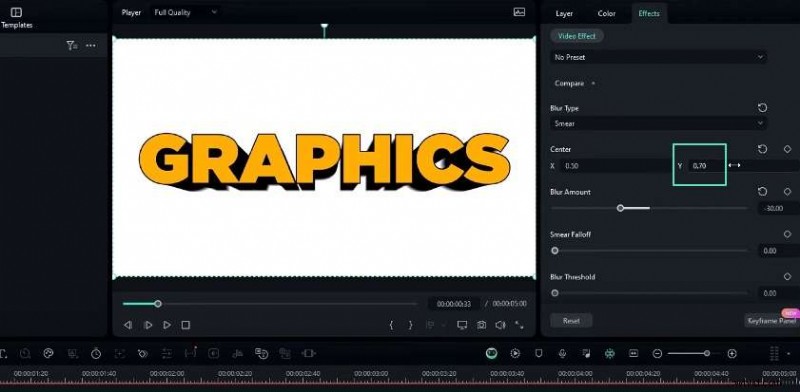
Task: Set mark out with right brace icon
Action: (410, 325)
